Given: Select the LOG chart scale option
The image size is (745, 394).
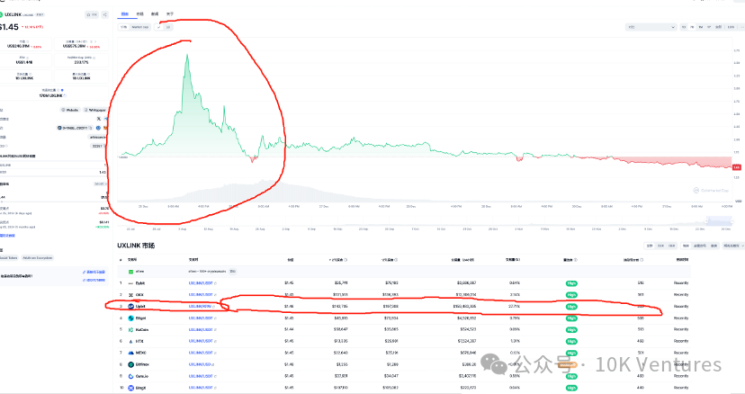Looking at the screenshot, I should click(x=731, y=27).
